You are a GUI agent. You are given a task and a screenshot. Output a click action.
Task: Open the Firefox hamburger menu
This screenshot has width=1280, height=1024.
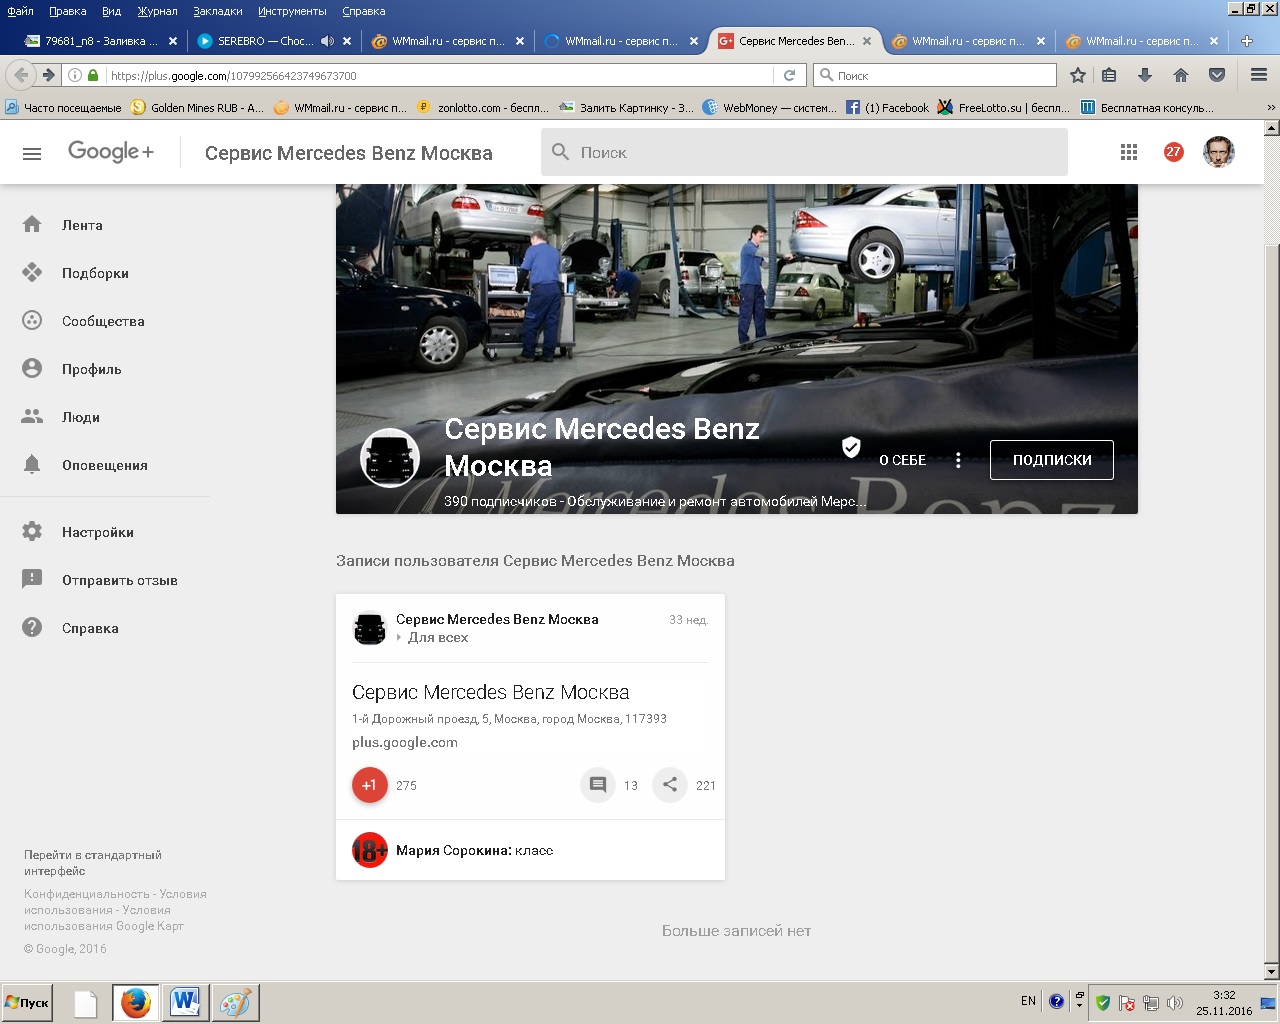pyautogui.click(x=1259, y=75)
